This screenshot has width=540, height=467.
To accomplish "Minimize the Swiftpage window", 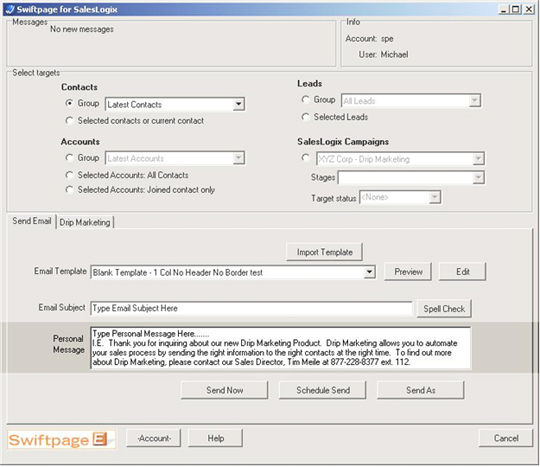I will pyautogui.click(x=504, y=9).
